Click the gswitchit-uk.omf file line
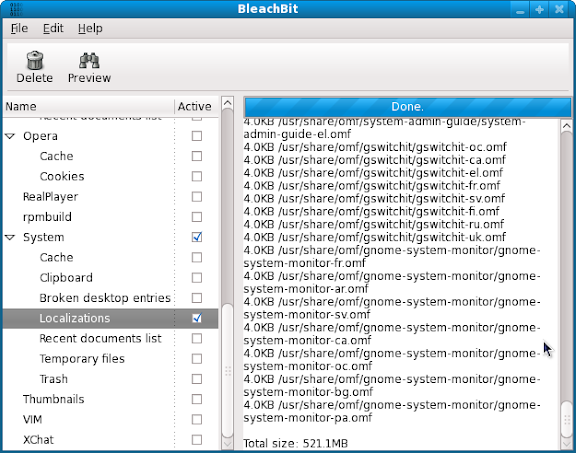This screenshot has width=576, height=453. click(375, 237)
